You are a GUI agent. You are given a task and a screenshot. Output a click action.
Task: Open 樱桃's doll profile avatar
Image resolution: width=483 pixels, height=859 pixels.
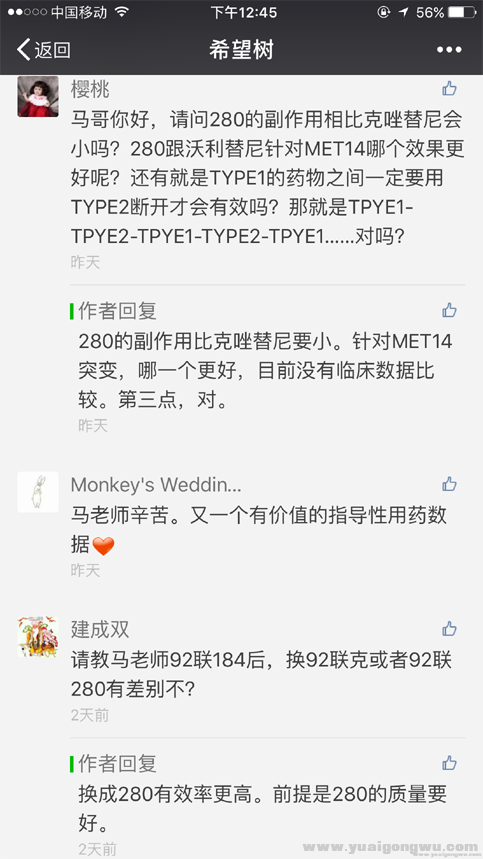point(38,96)
